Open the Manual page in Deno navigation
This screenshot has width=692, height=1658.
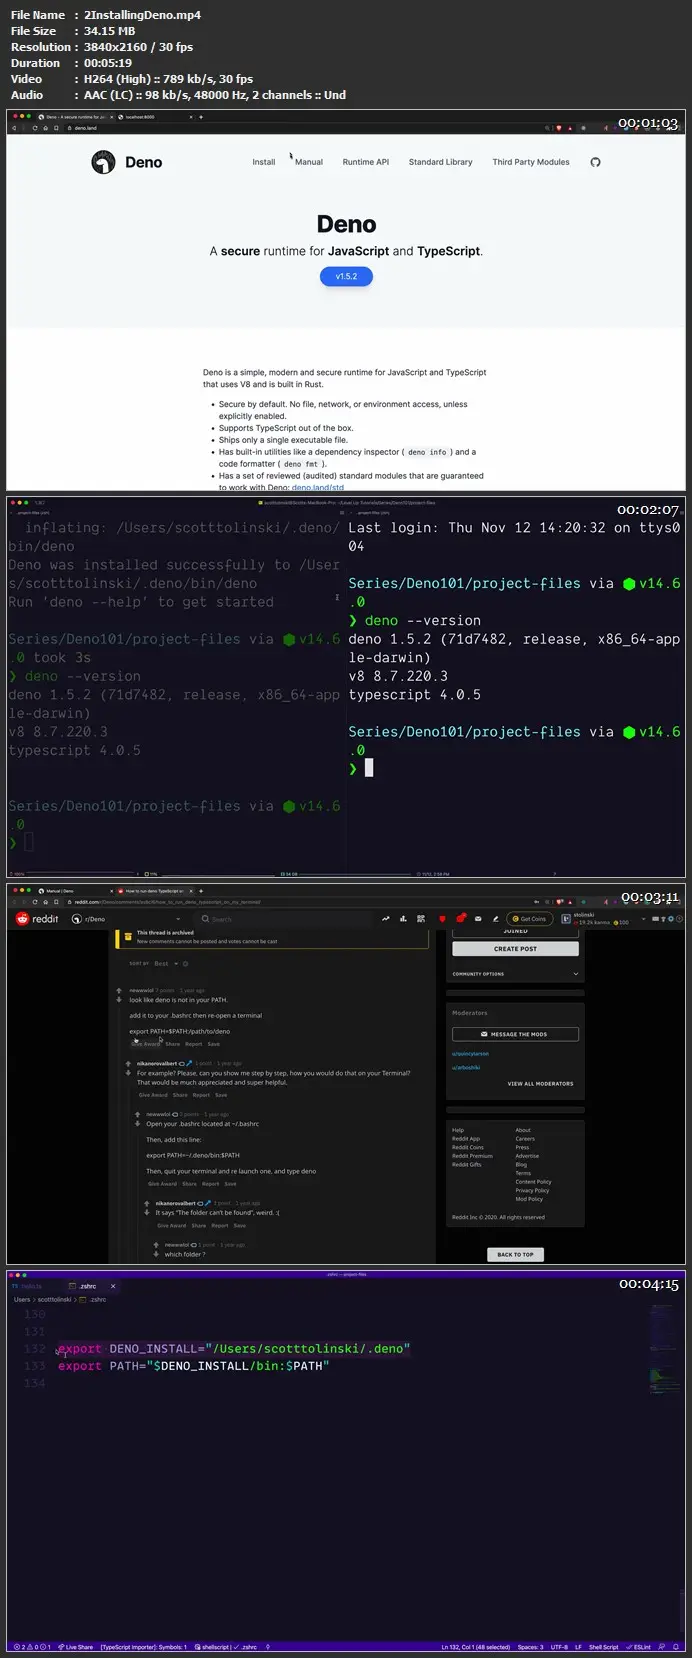click(x=309, y=162)
